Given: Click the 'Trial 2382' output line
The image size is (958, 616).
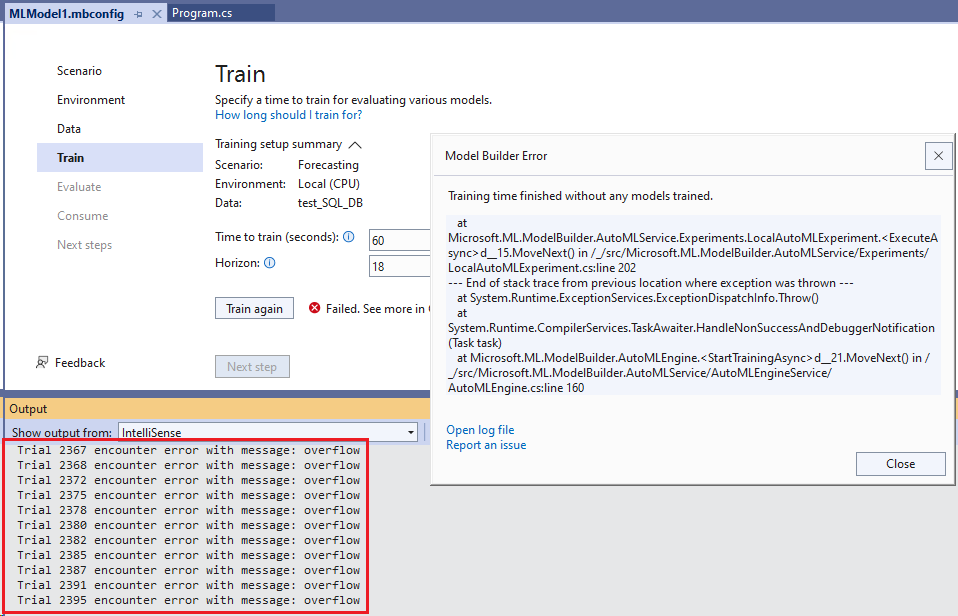Looking at the screenshot, I should tap(188, 540).
